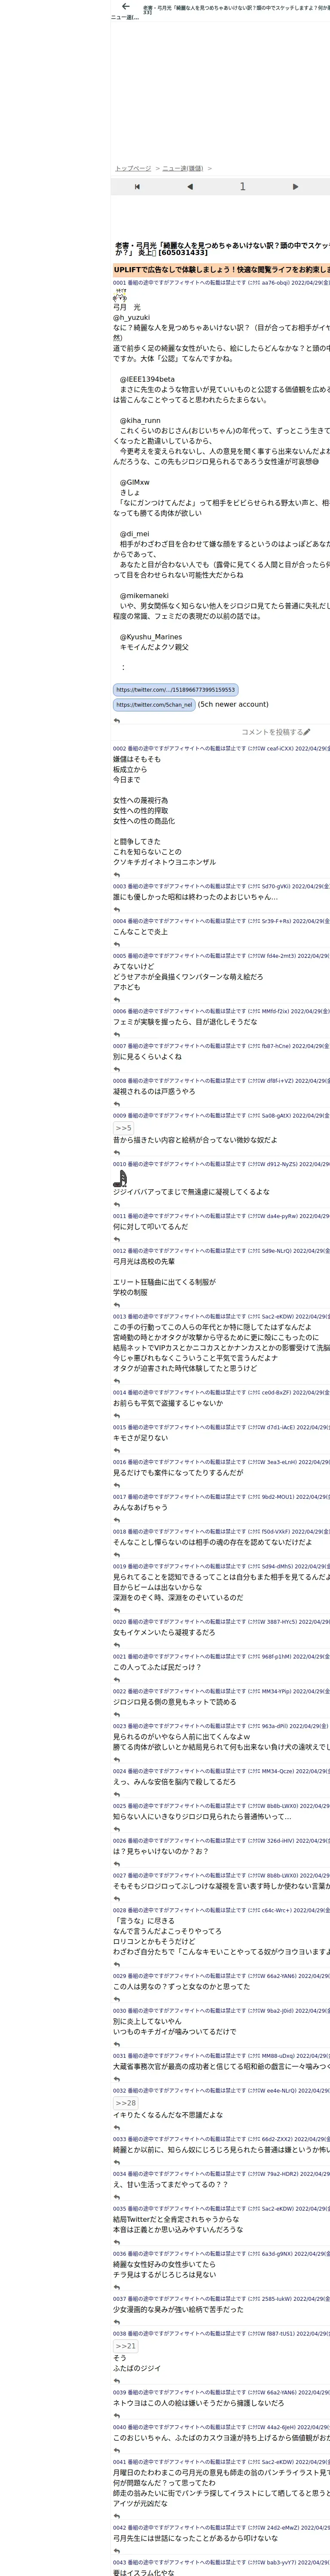The height and width of the screenshot is (2576, 330).
Task: Click the >>28 anchor in post 0032
Action: [x=126, y=2103]
